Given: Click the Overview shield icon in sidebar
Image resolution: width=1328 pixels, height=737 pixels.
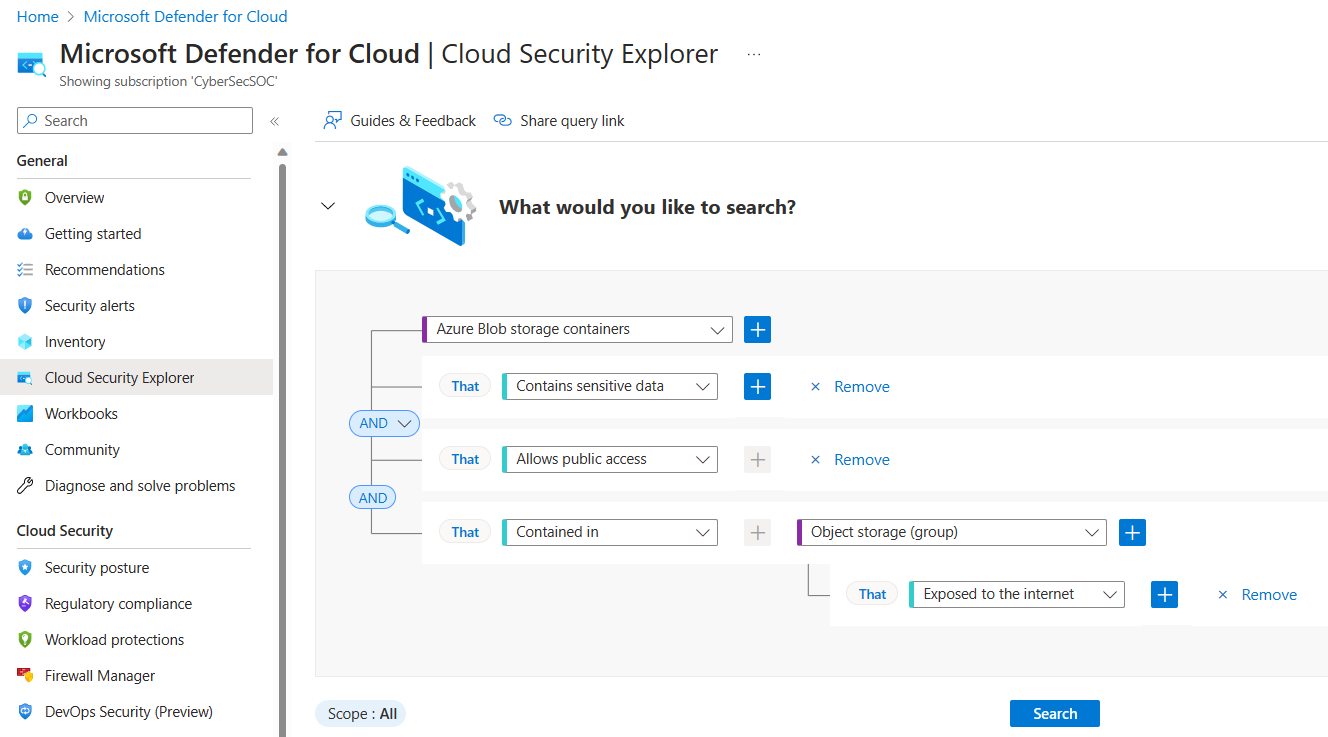Looking at the screenshot, I should pos(25,198).
